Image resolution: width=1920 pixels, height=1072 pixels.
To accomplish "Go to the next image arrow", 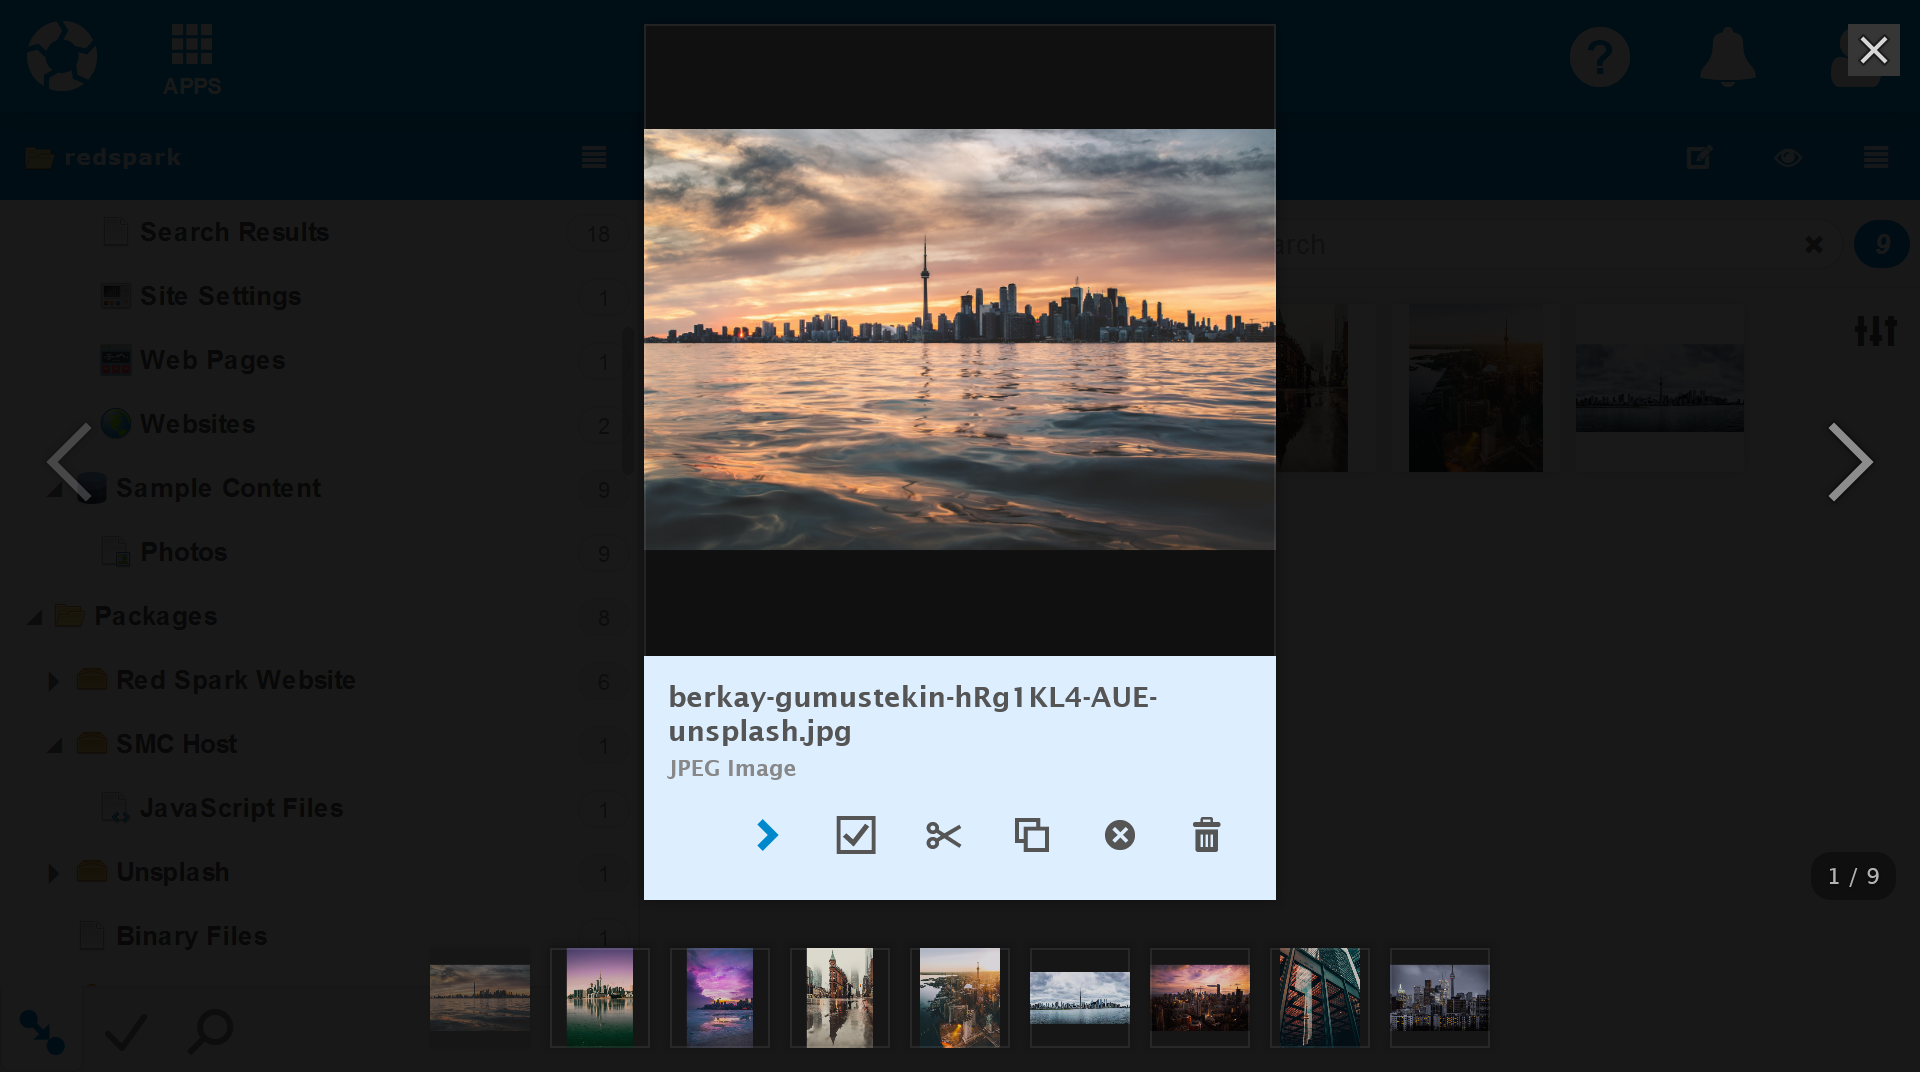I will (x=1849, y=462).
